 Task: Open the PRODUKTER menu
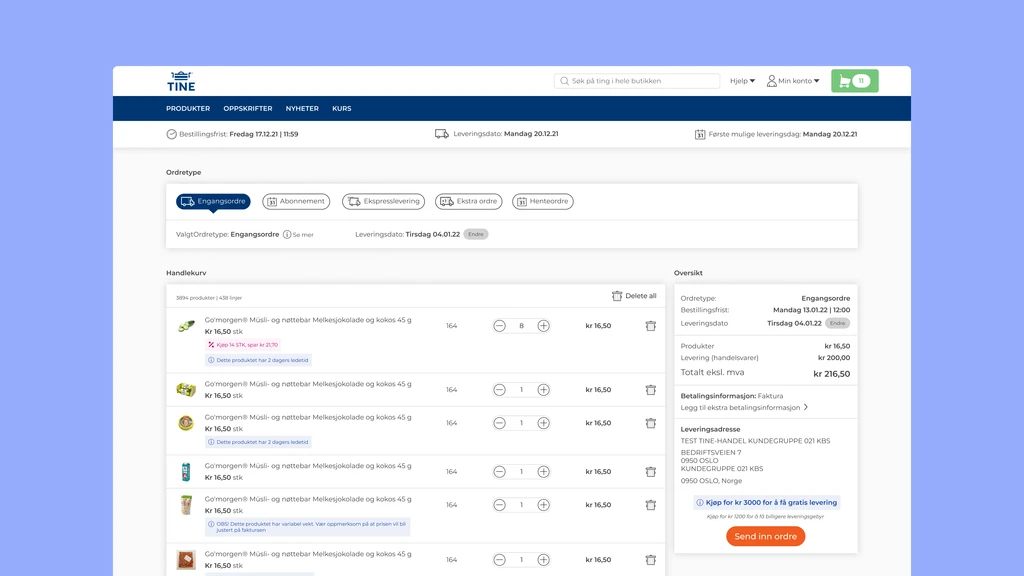188,108
